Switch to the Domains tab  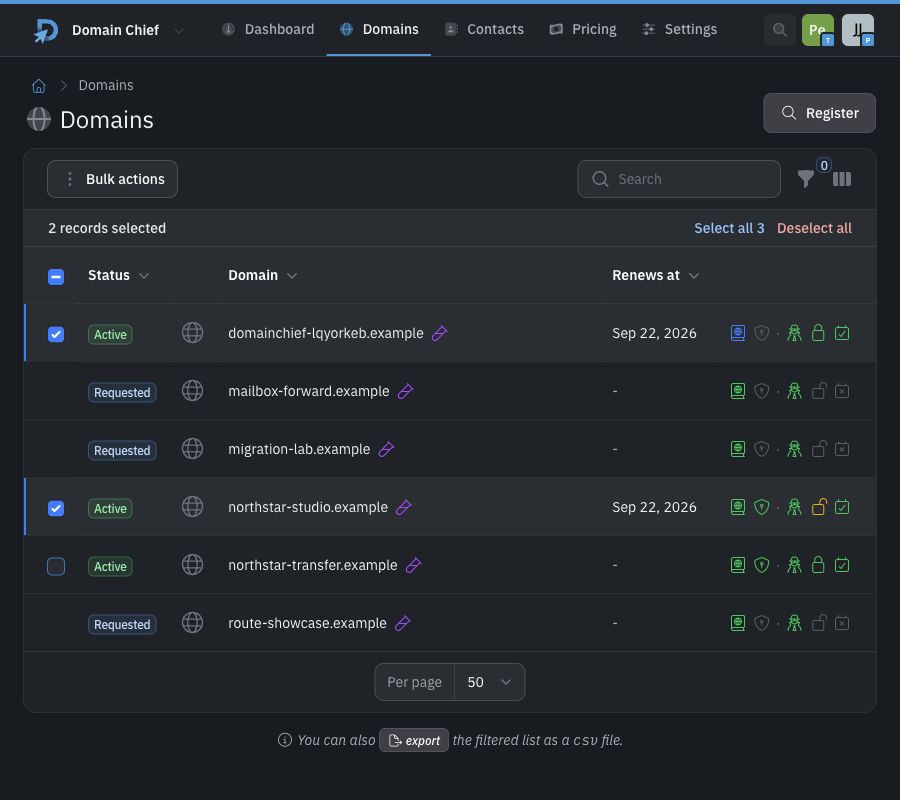click(x=379, y=29)
